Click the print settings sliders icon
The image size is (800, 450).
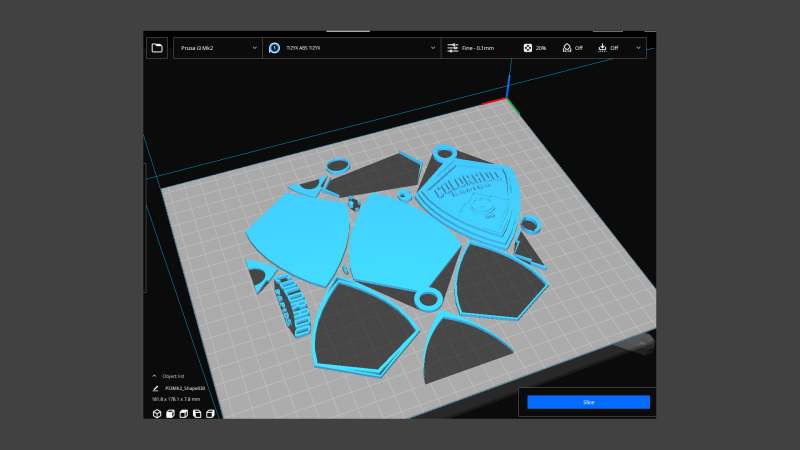click(x=453, y=47)
